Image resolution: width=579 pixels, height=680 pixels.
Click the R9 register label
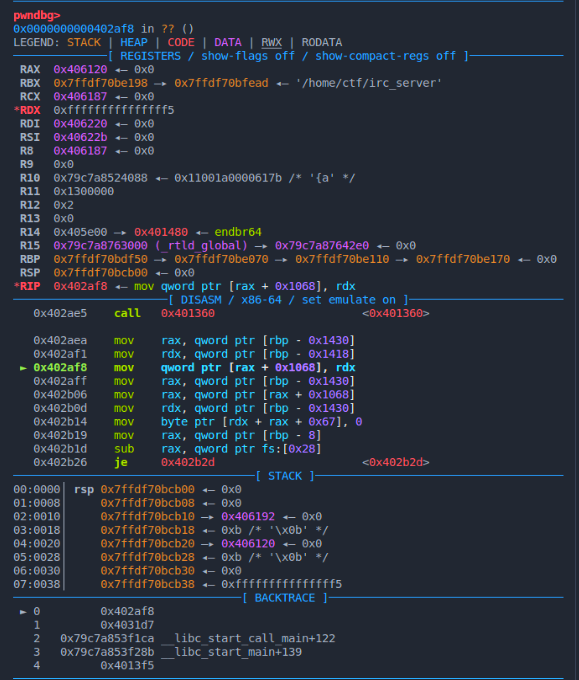[x=26, y=164]
